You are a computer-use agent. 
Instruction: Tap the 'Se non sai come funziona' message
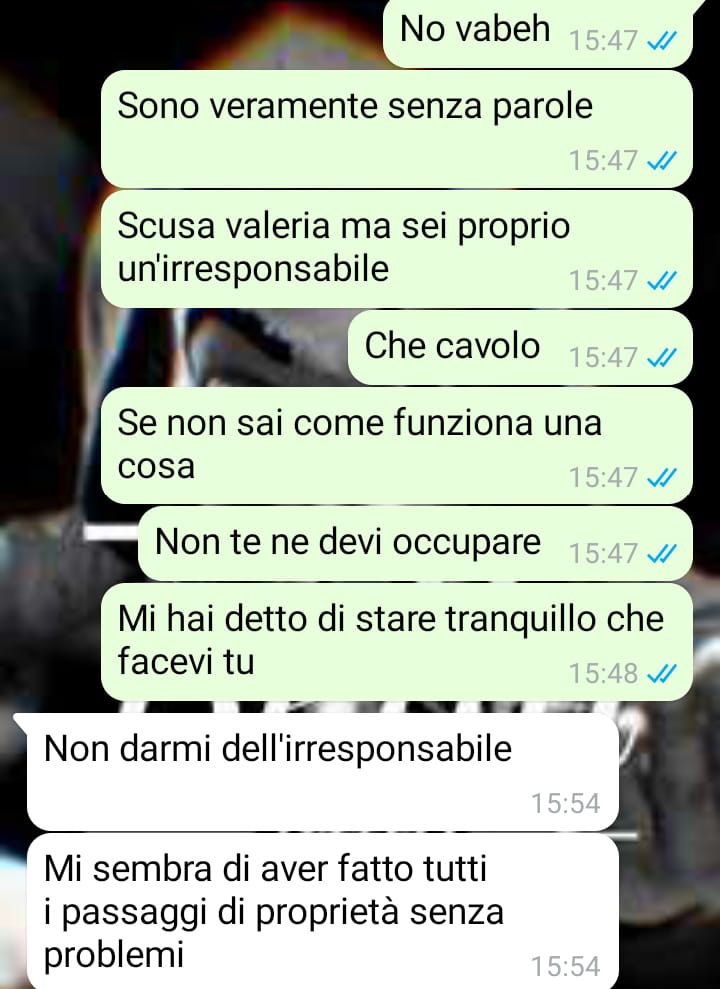point(397,445)
